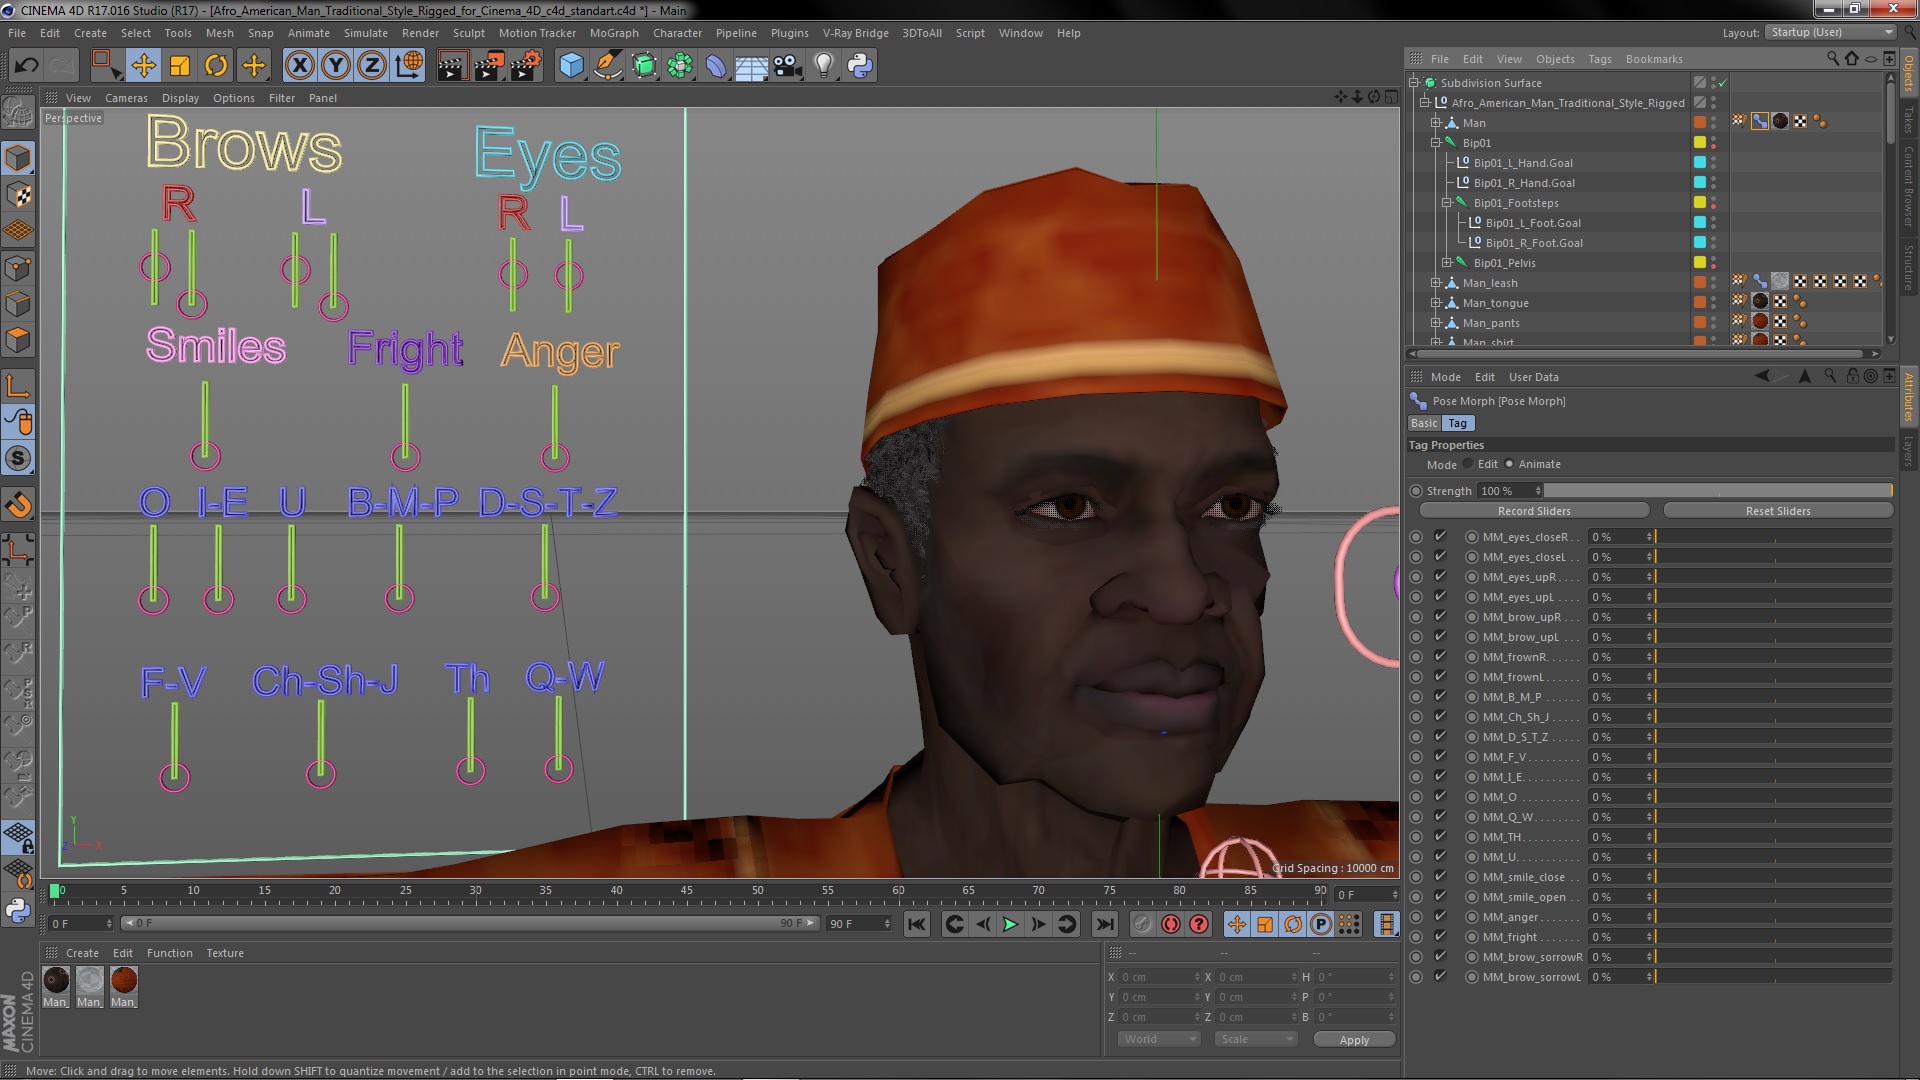
Task: Select the first Man material thumbnail
Action: (56, 981)
